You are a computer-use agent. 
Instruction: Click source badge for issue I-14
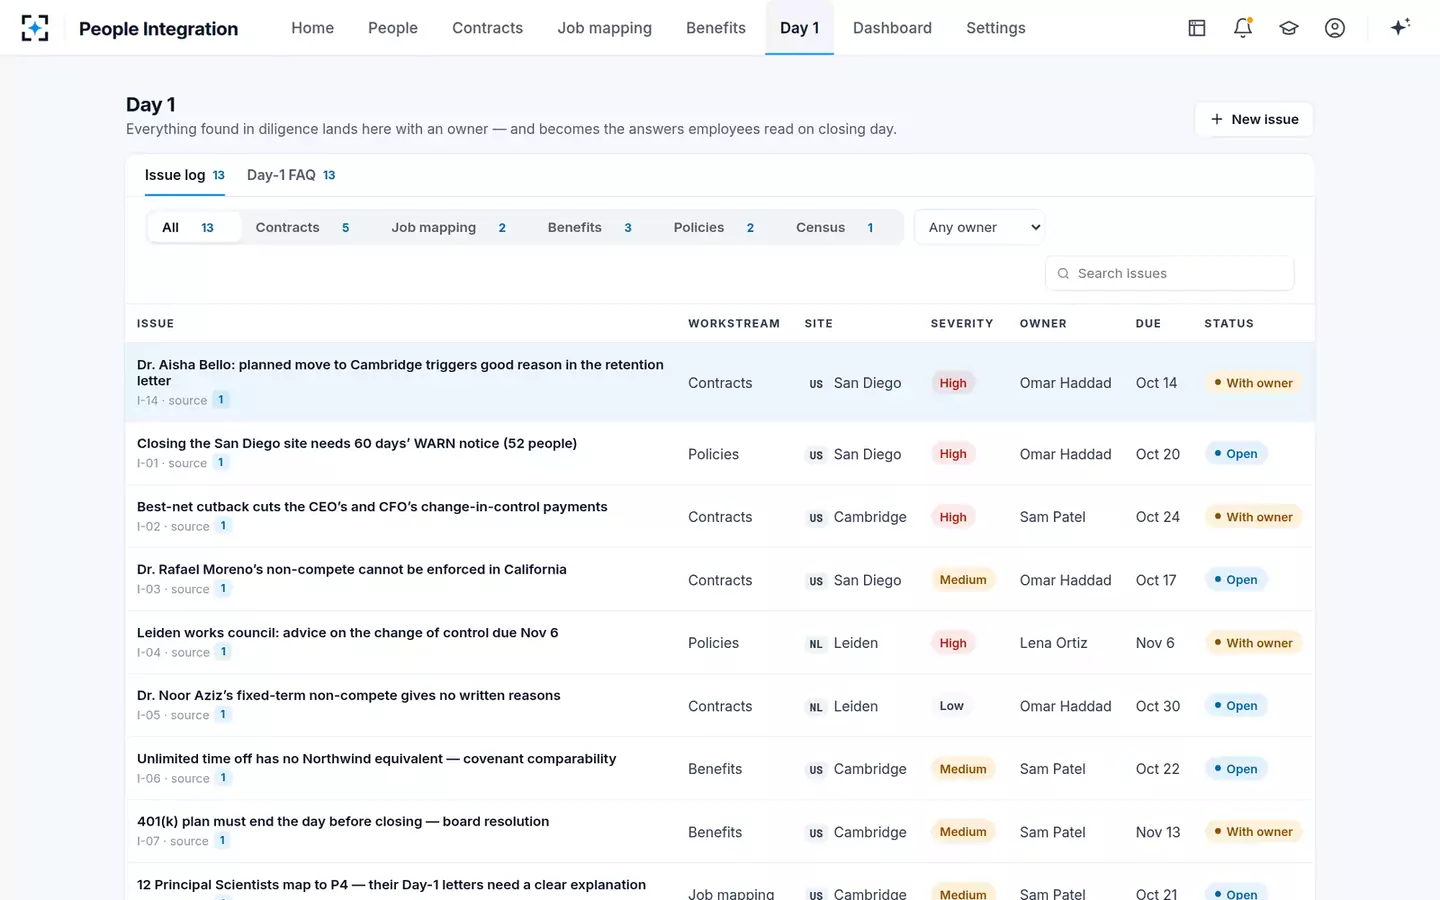click(x=221, y=400)
